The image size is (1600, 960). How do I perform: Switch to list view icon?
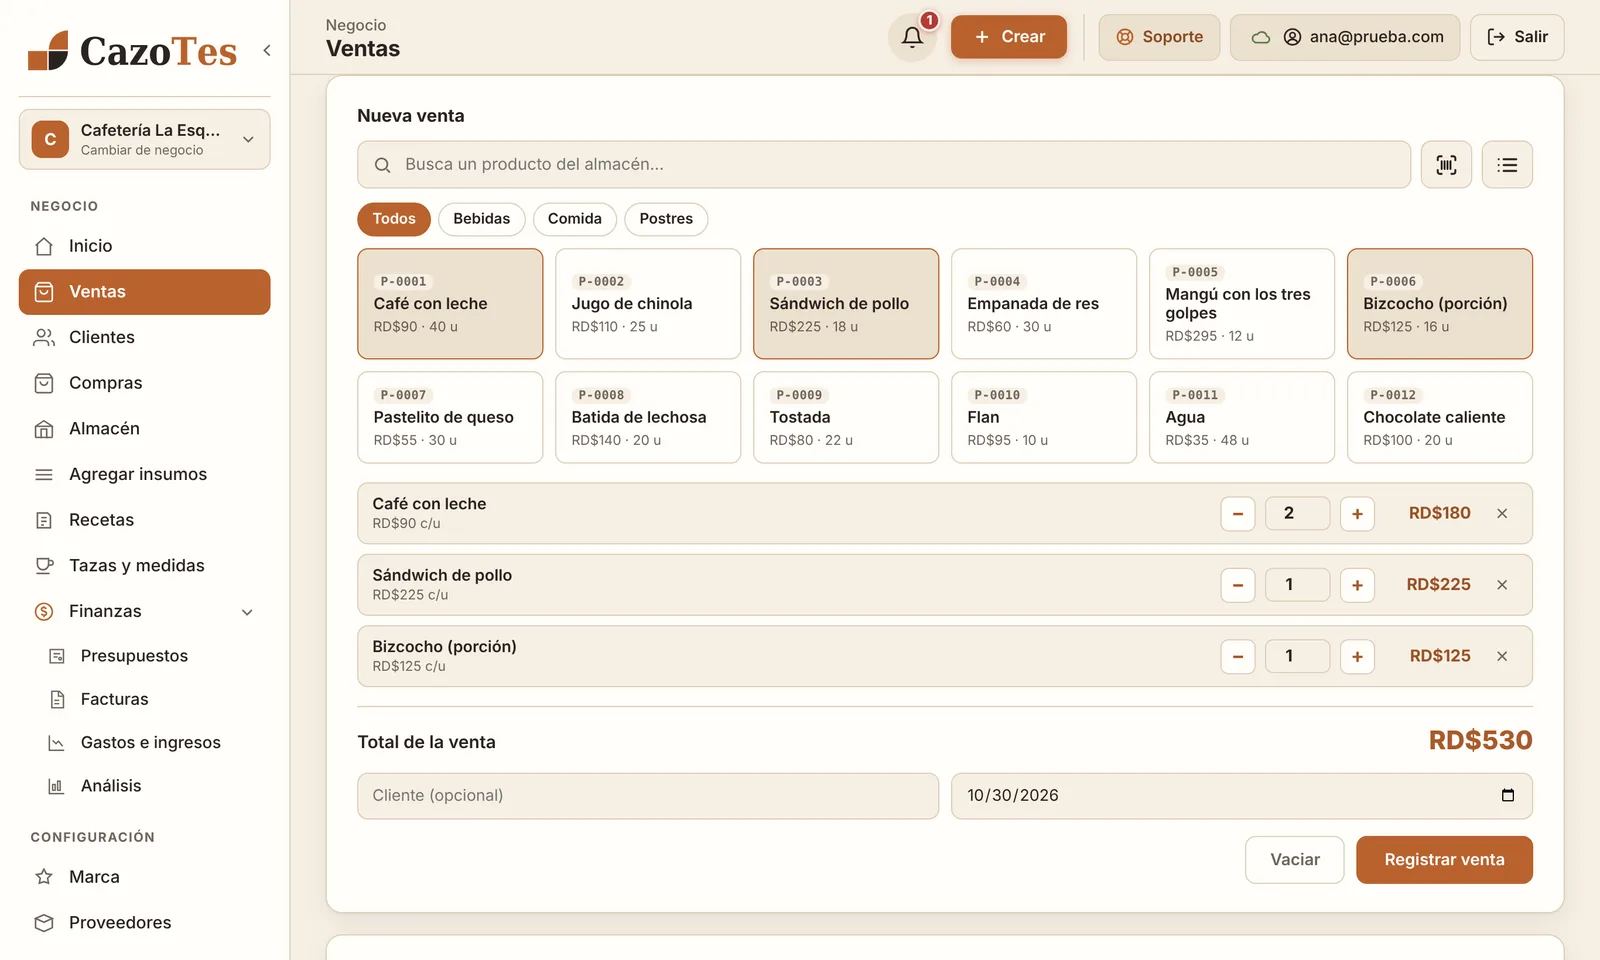(x=1507, y=165)
